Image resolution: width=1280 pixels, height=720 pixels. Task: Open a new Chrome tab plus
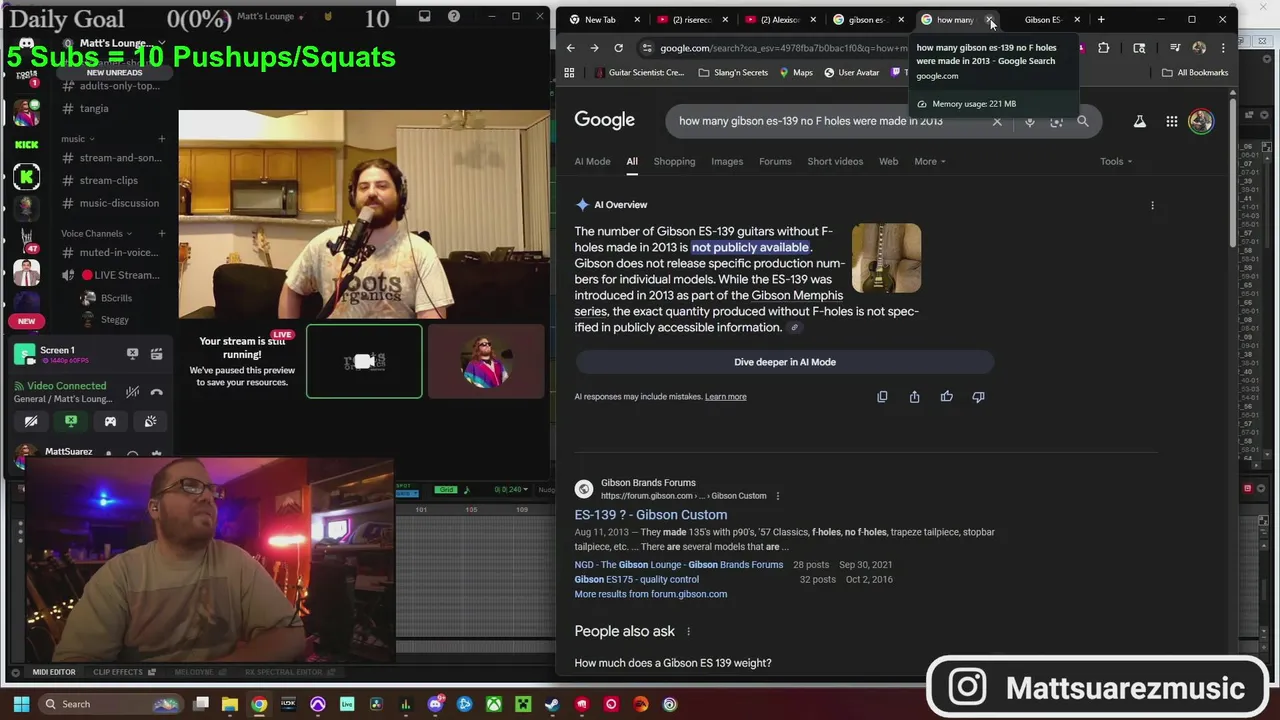pyautogui.click(x=1101, y=19)
